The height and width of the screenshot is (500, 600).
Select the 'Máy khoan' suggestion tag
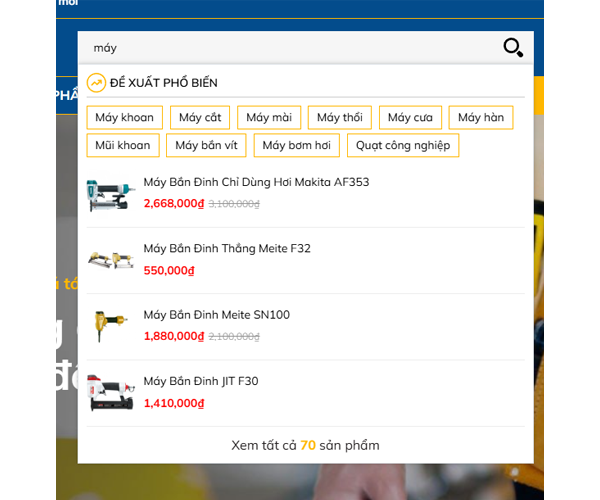(124, 118)
